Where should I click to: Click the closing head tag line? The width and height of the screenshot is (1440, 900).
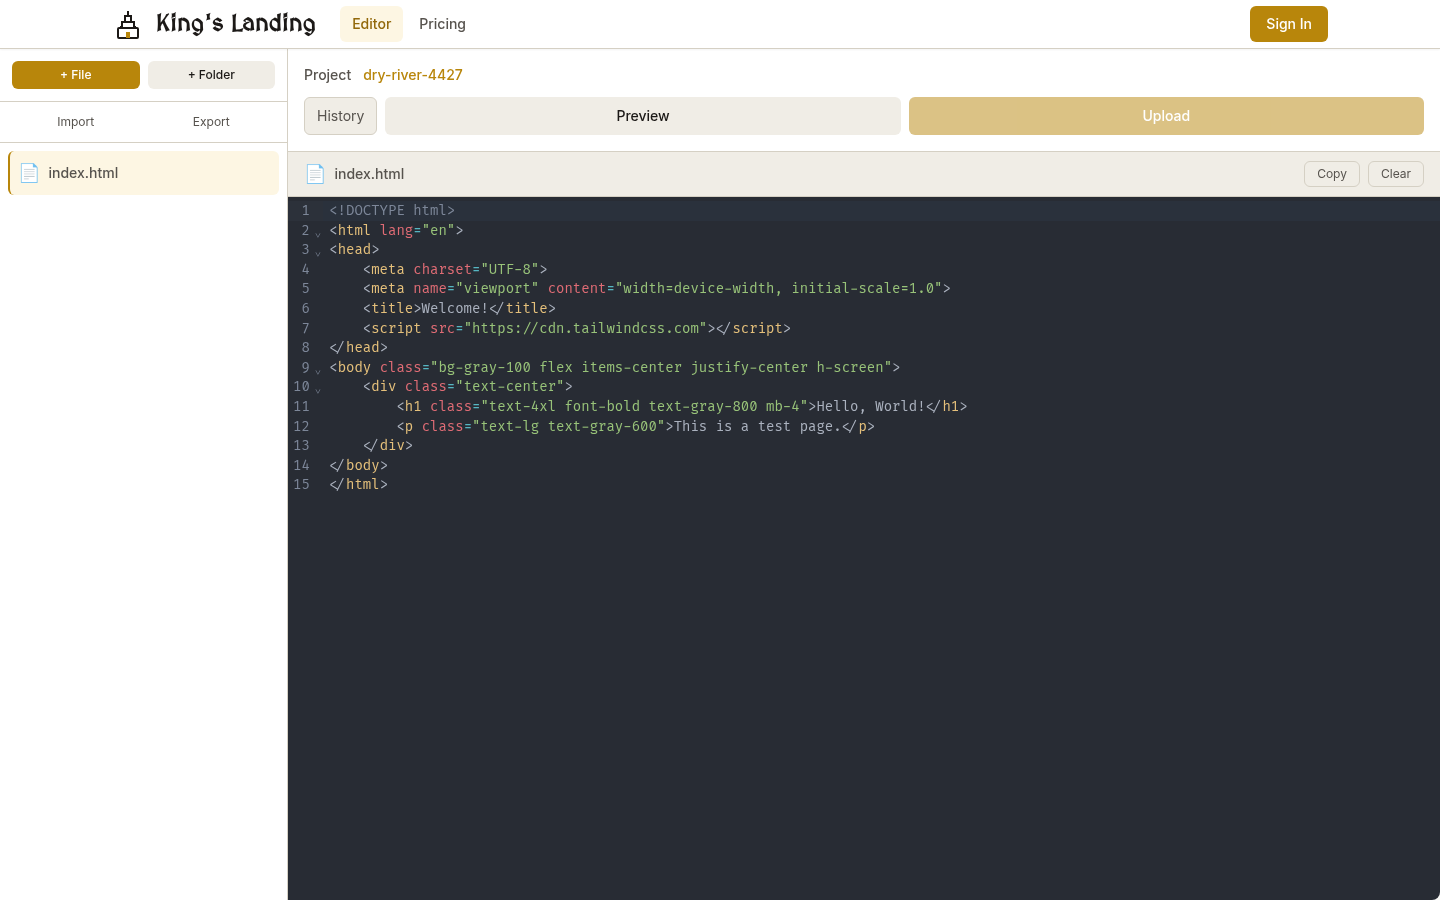tap(359, 347)
